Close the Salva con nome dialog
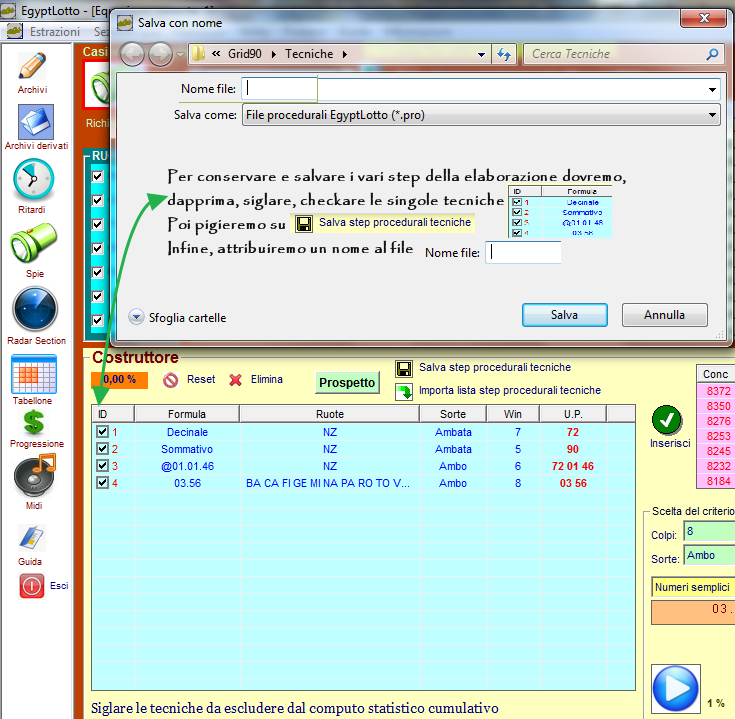This screenshot has height=719, width=735. point(704,18)
